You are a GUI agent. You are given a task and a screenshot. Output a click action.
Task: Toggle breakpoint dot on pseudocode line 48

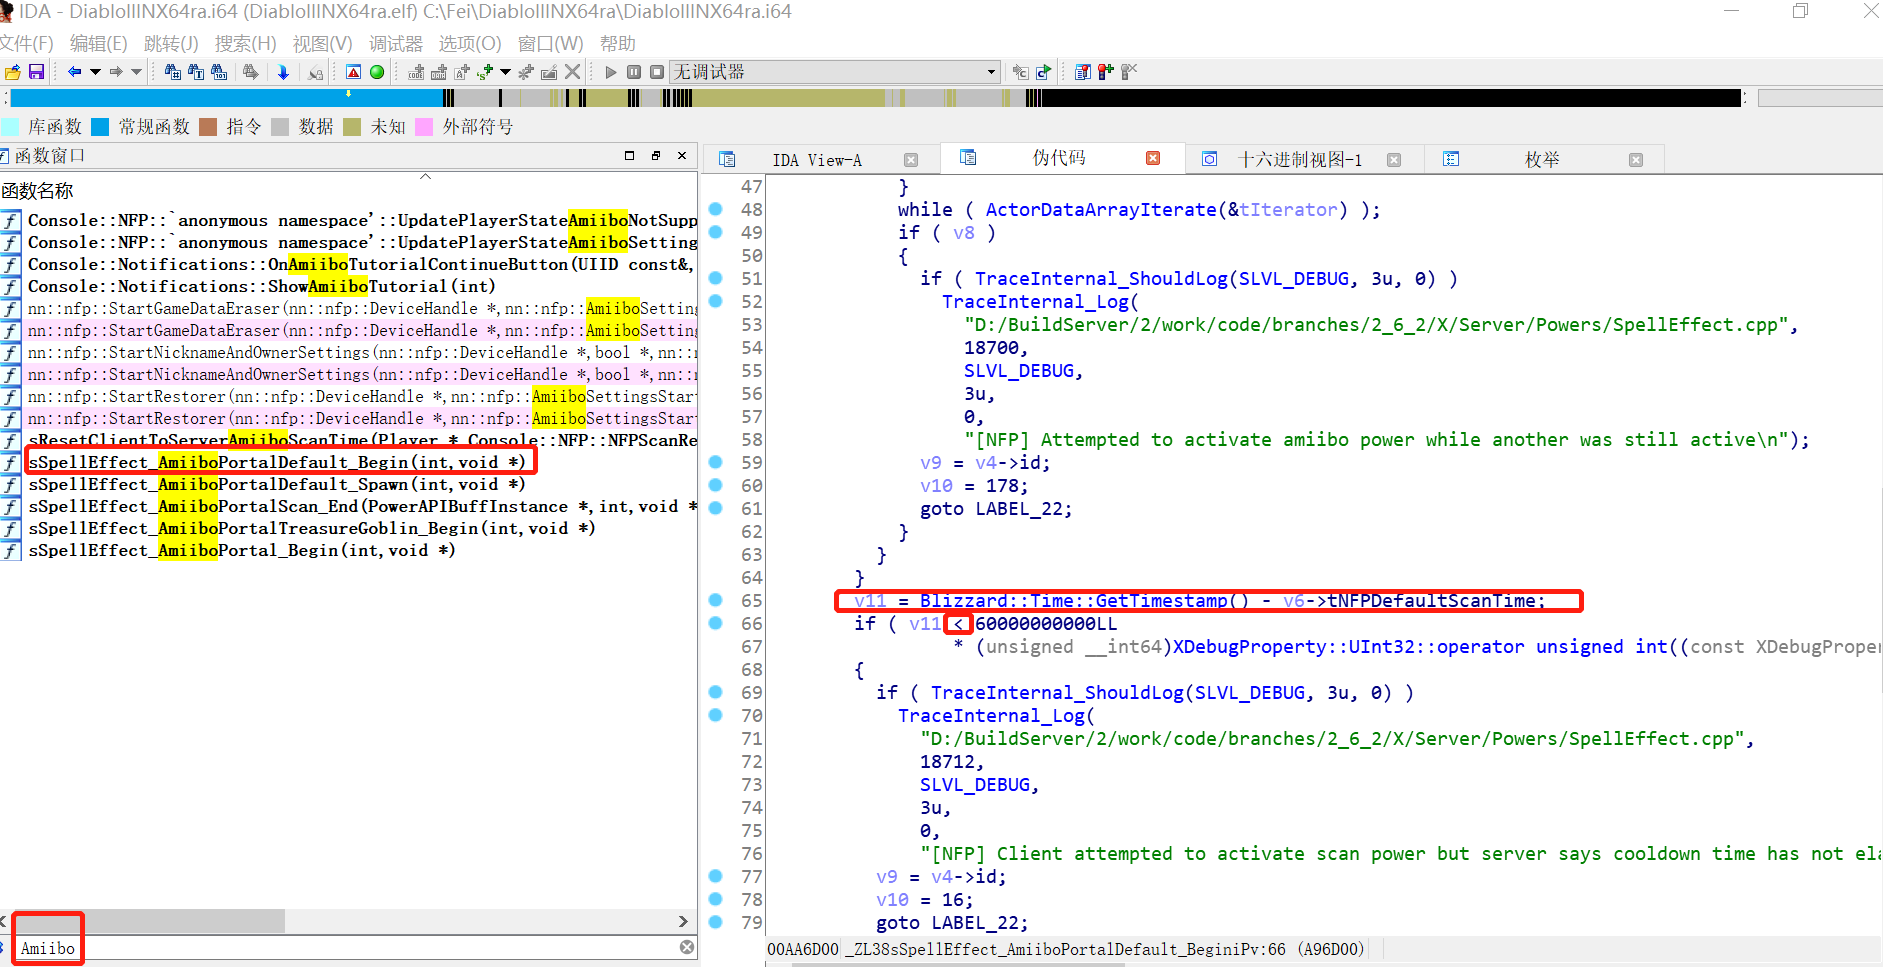coord(716,209)
